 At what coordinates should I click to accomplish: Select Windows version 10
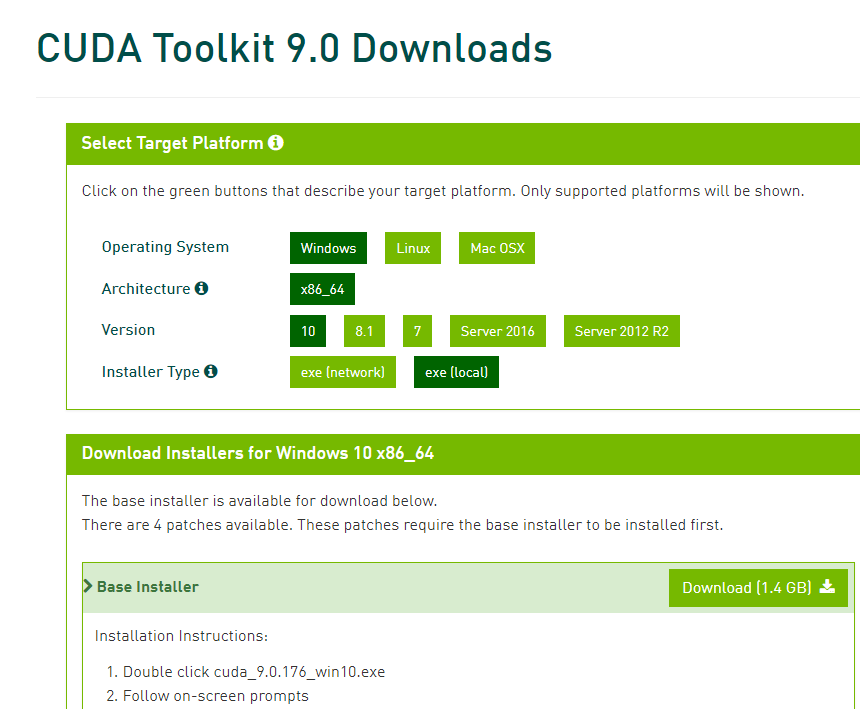[308, 331]
